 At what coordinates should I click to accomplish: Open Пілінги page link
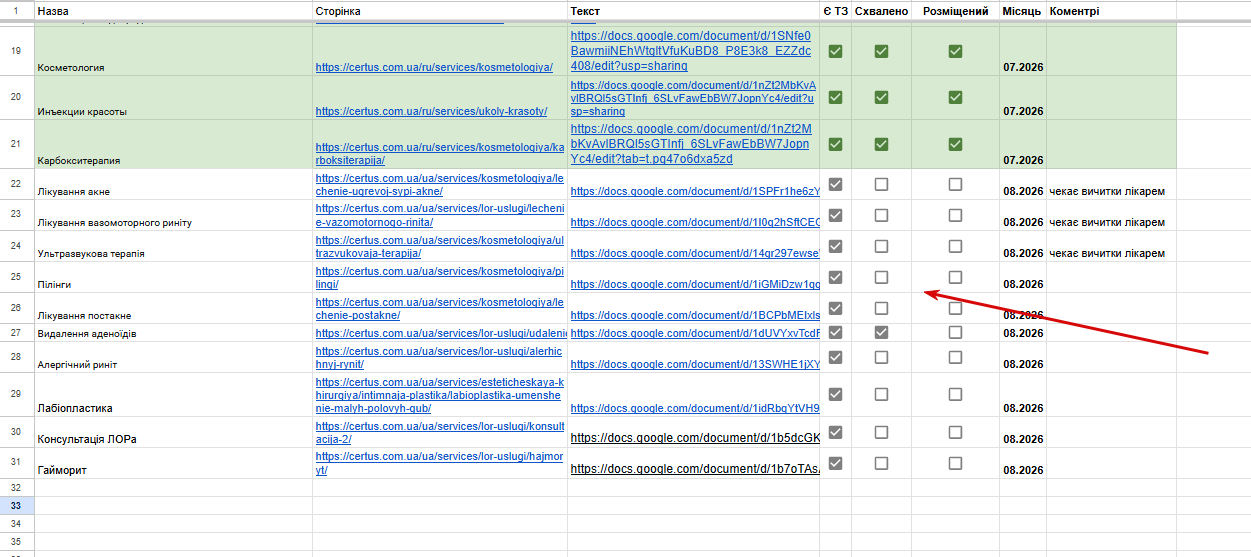(x=440, y=278)
